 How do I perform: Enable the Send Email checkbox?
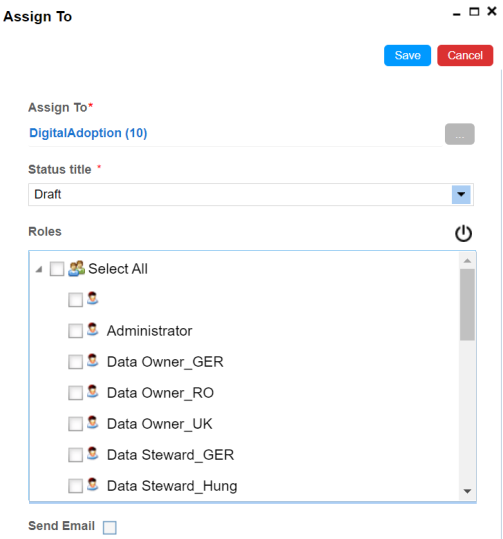tap(110, 527)
